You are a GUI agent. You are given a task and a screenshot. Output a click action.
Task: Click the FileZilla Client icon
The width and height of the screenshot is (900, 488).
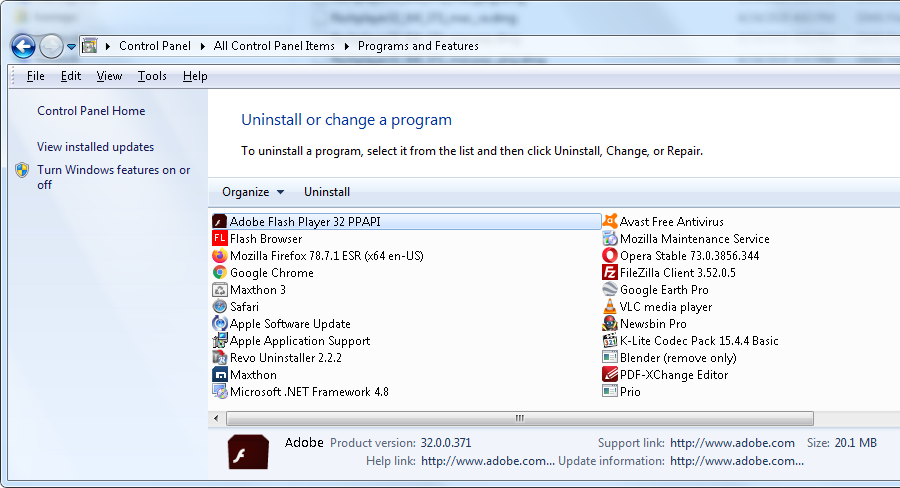pyautogui.click(x=610, y=272)
